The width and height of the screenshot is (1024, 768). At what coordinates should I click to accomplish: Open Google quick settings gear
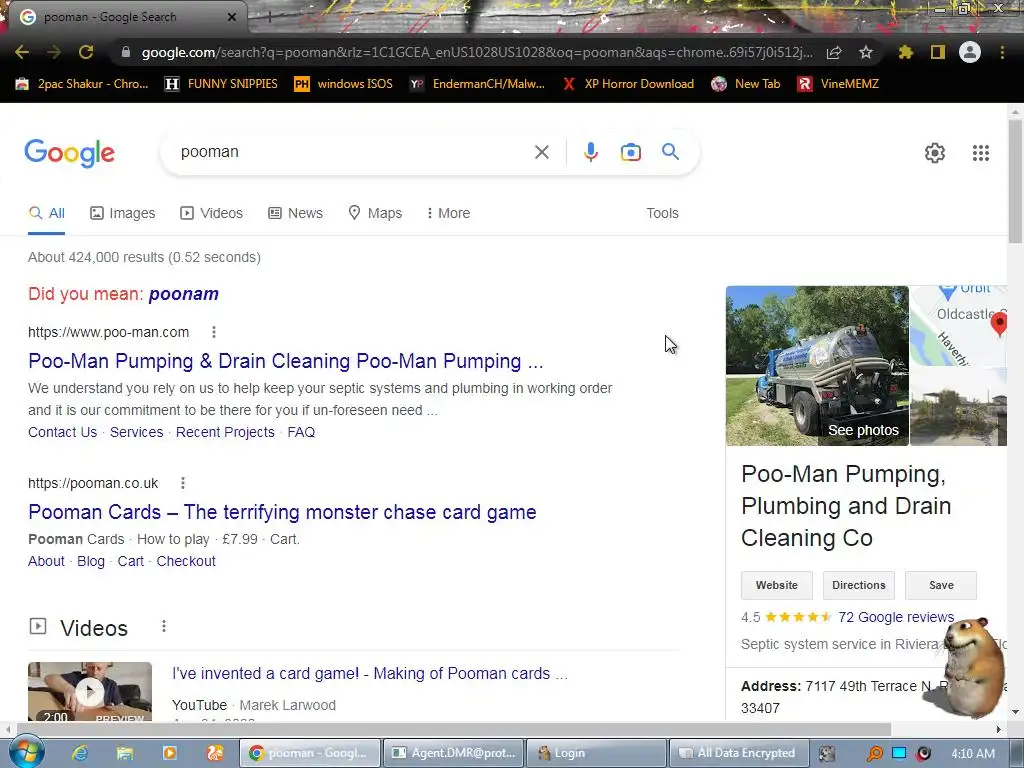(935, 153)
